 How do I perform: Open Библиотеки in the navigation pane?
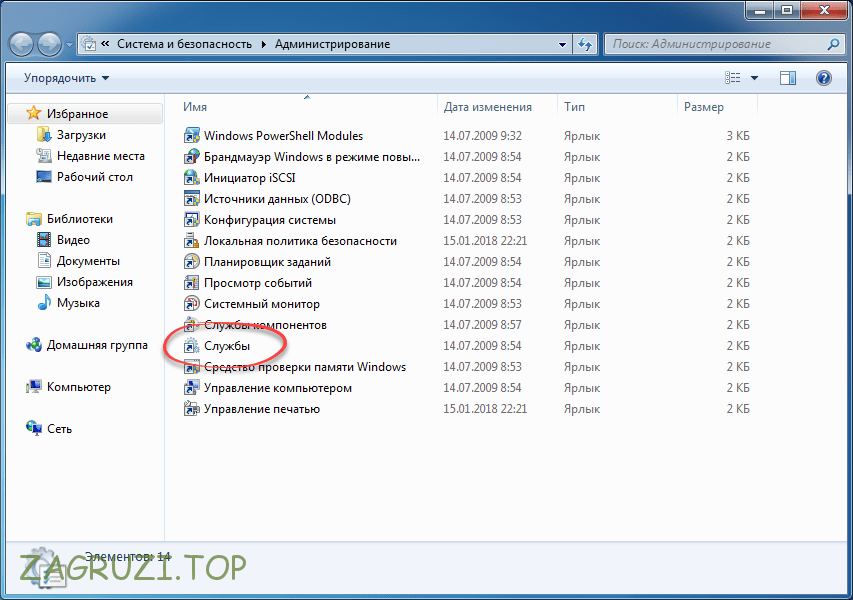80,219
